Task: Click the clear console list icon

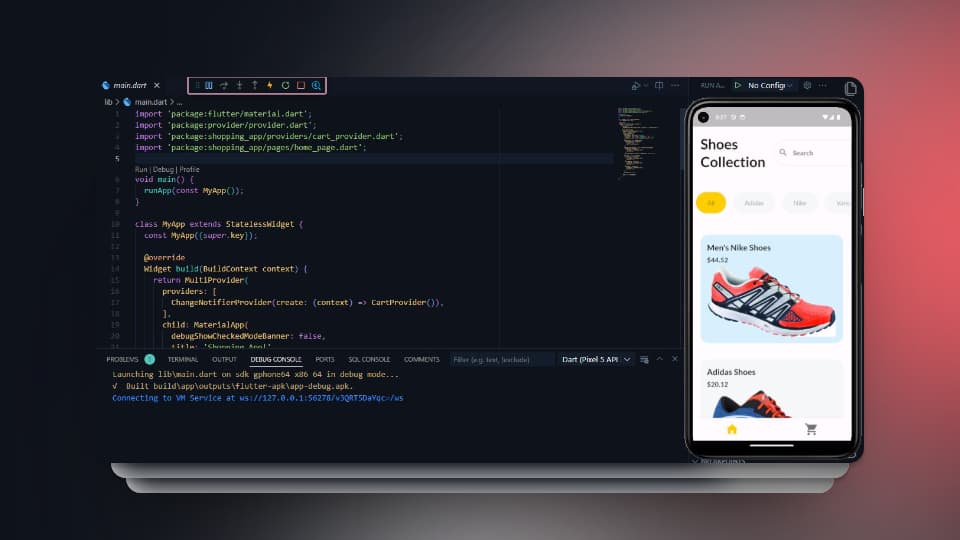Action: click(644, 359)
